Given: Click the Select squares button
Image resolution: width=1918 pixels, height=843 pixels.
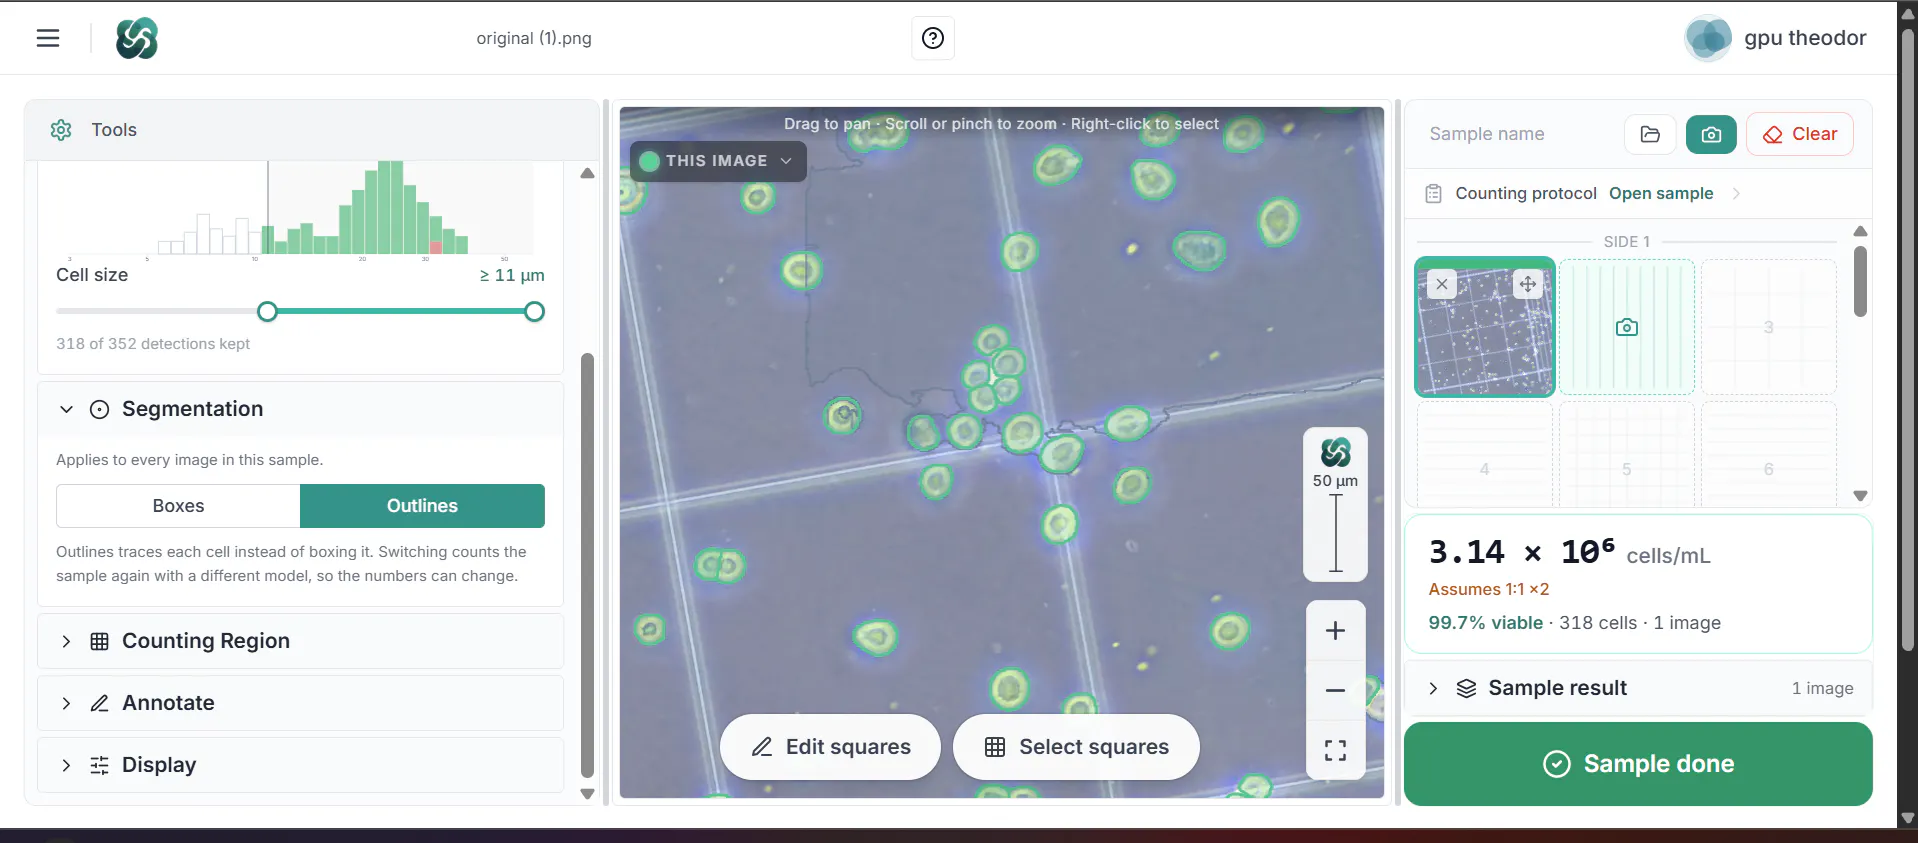Looking at the screenshot, I should tap(1076, 747).
